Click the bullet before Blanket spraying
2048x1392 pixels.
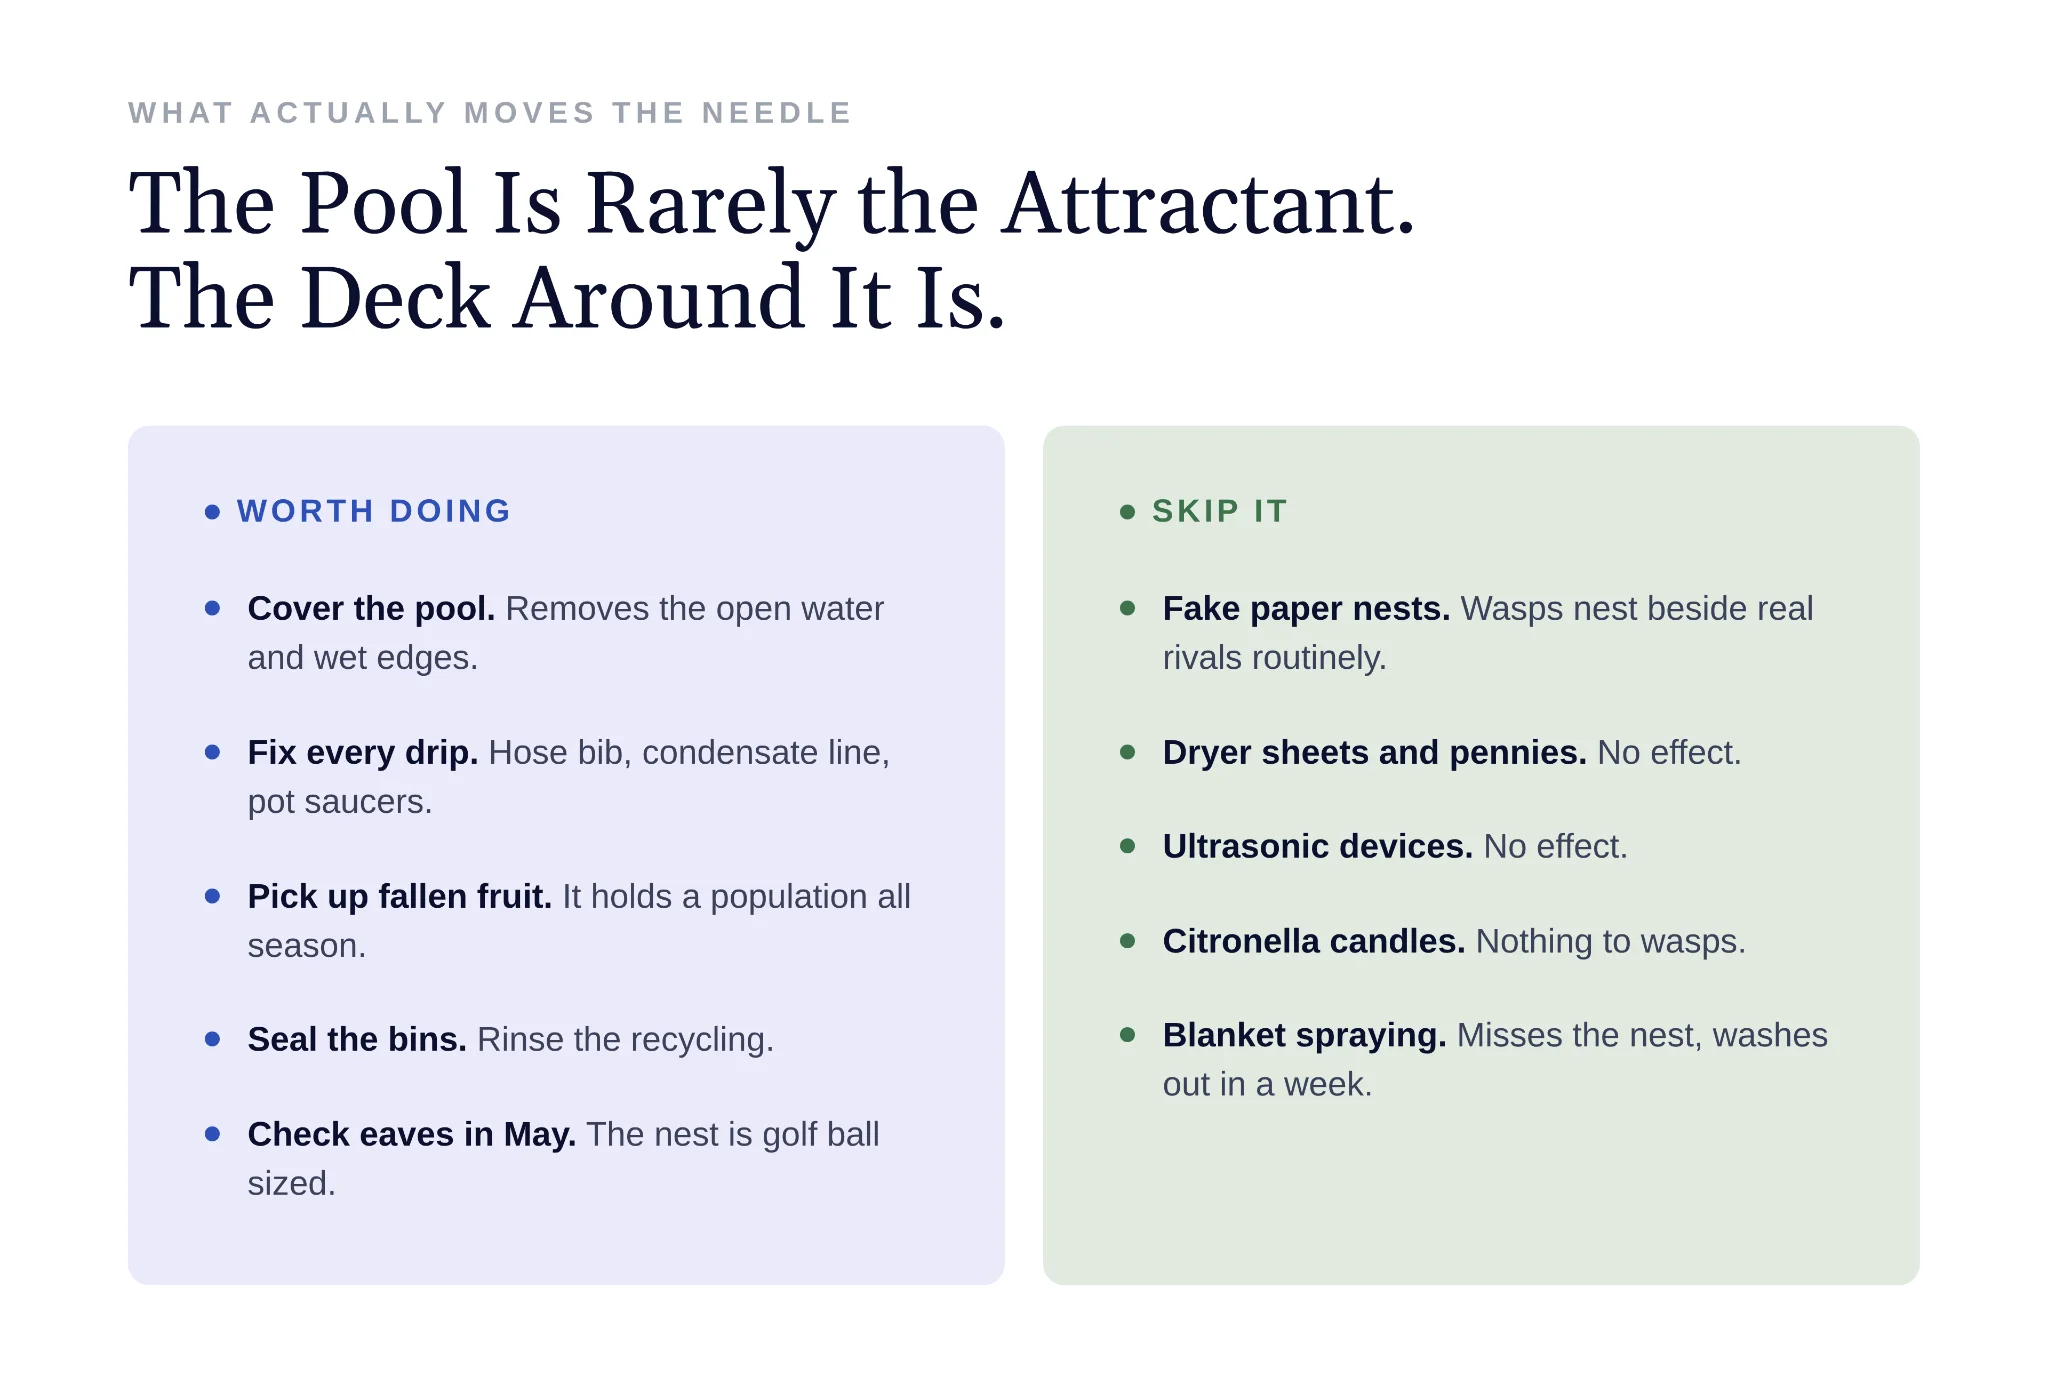pos(1127,1035)
